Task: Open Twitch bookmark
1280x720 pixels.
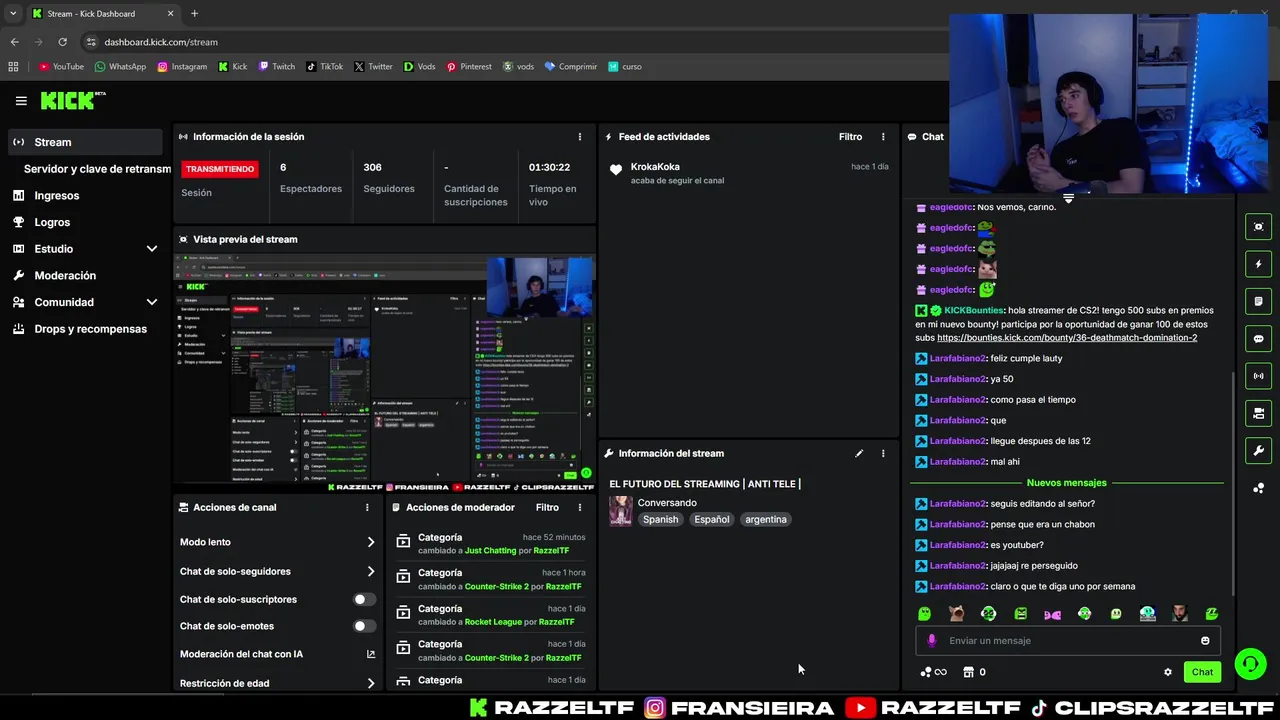Action: [277, 67]
